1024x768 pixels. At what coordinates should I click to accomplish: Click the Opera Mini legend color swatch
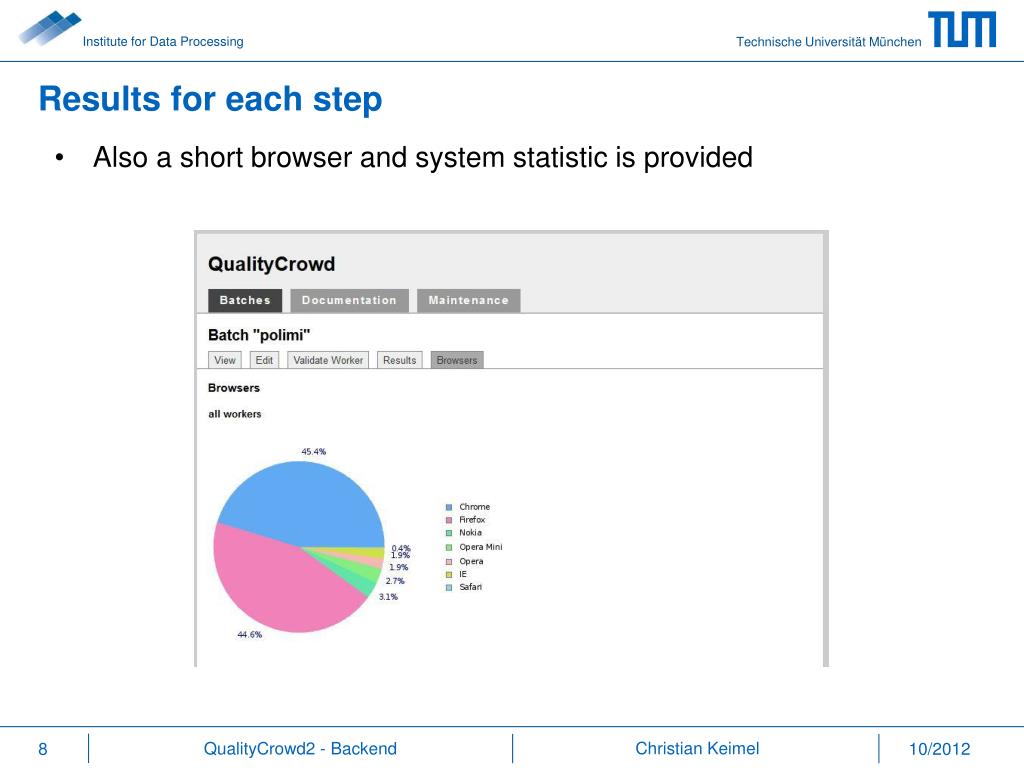449,548
